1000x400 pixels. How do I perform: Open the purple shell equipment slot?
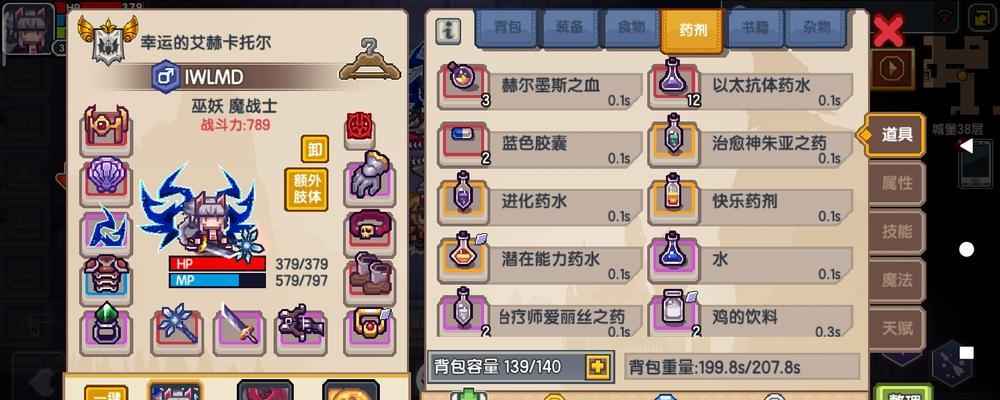tap(107, 180)
